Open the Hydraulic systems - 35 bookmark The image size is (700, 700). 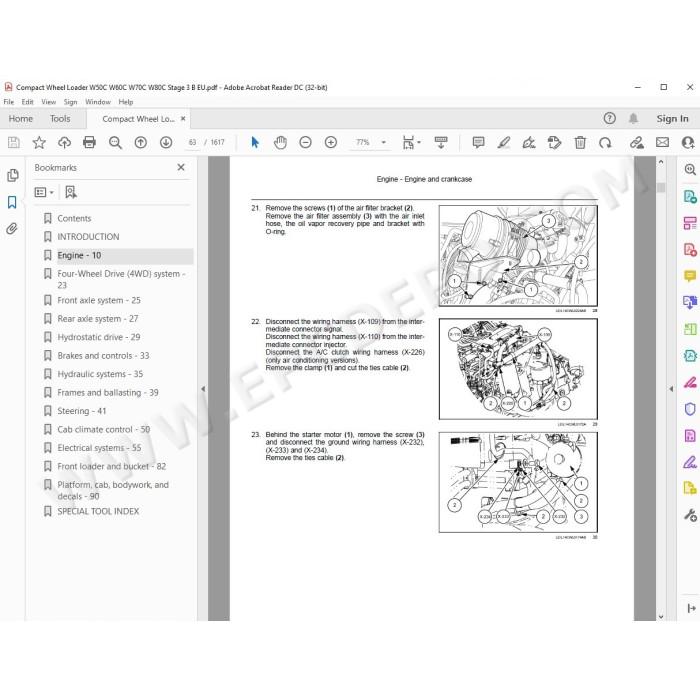[x=100, y=374]
